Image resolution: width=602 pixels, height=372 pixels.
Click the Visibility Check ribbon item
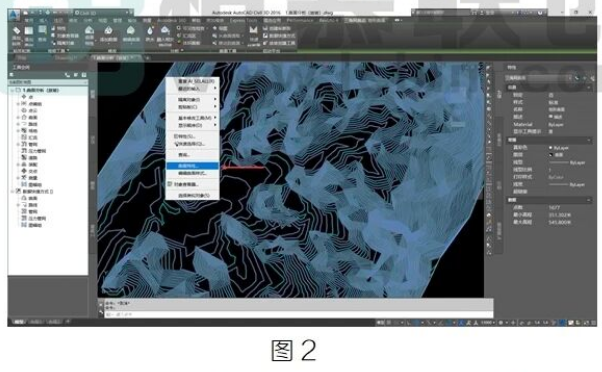[190, 28]
